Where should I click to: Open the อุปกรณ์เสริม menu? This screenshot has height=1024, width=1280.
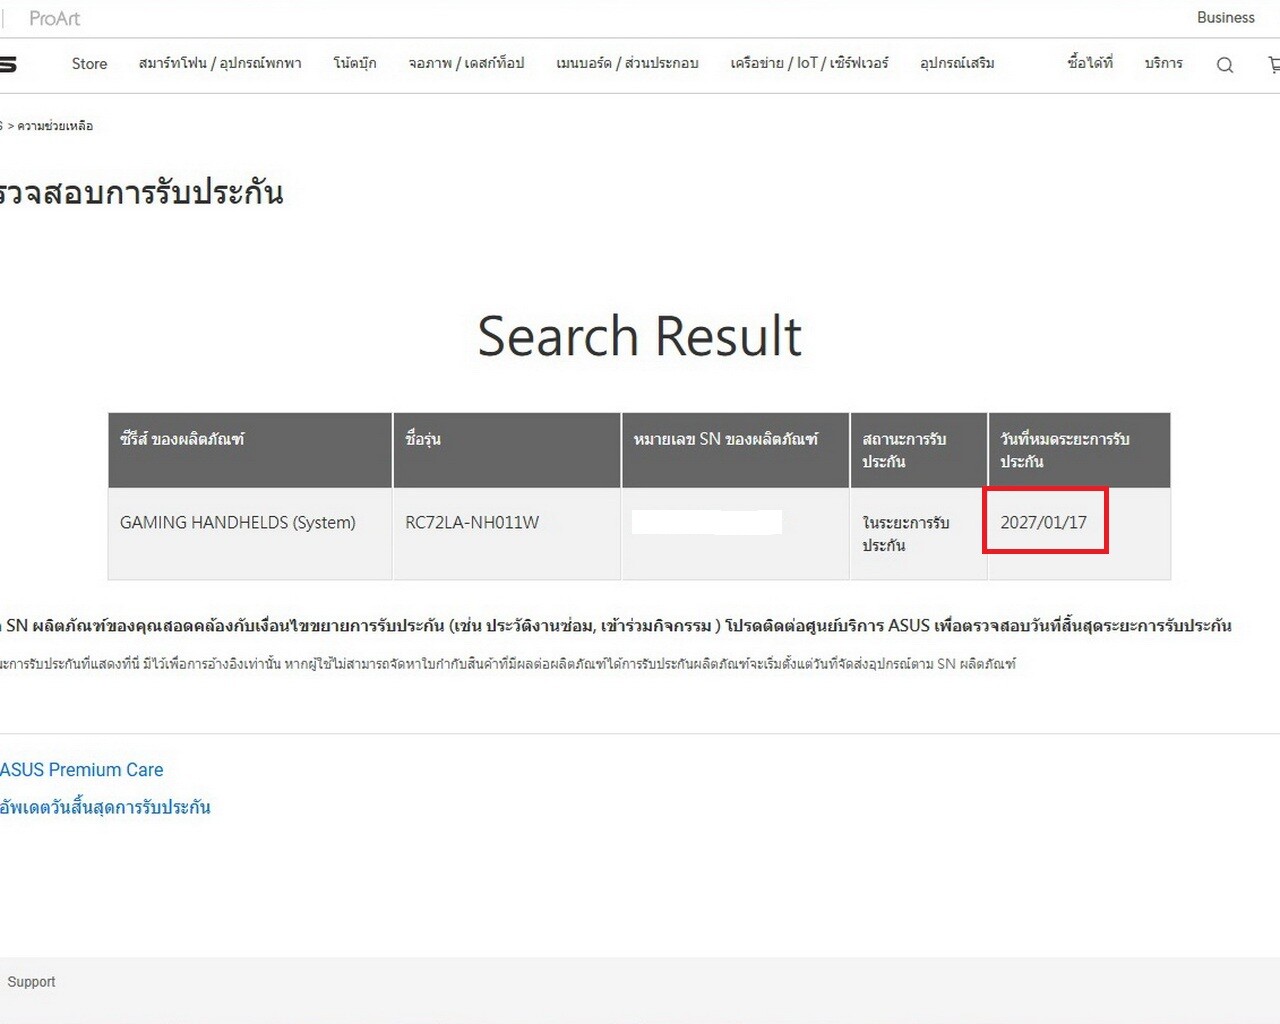click(x=957, y=63)
